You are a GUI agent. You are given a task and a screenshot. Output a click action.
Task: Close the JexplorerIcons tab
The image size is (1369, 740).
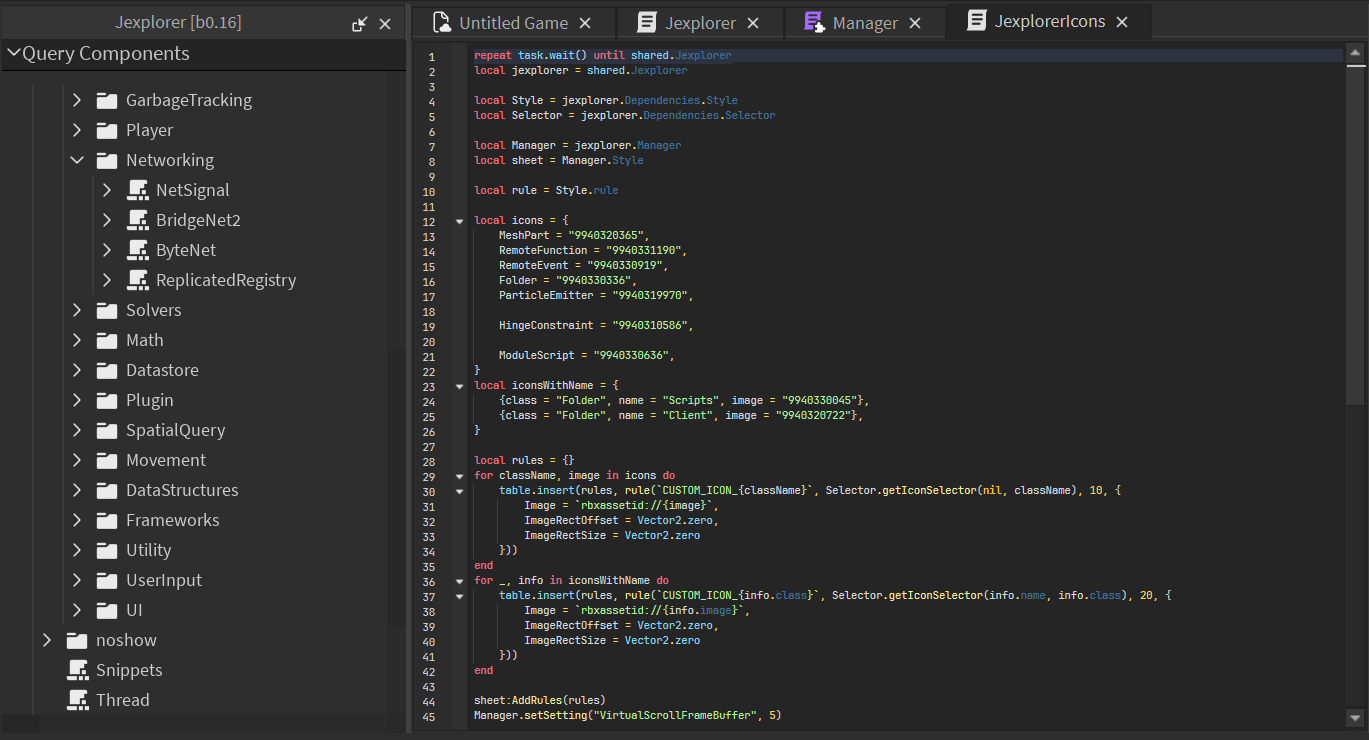point(1122,22)
